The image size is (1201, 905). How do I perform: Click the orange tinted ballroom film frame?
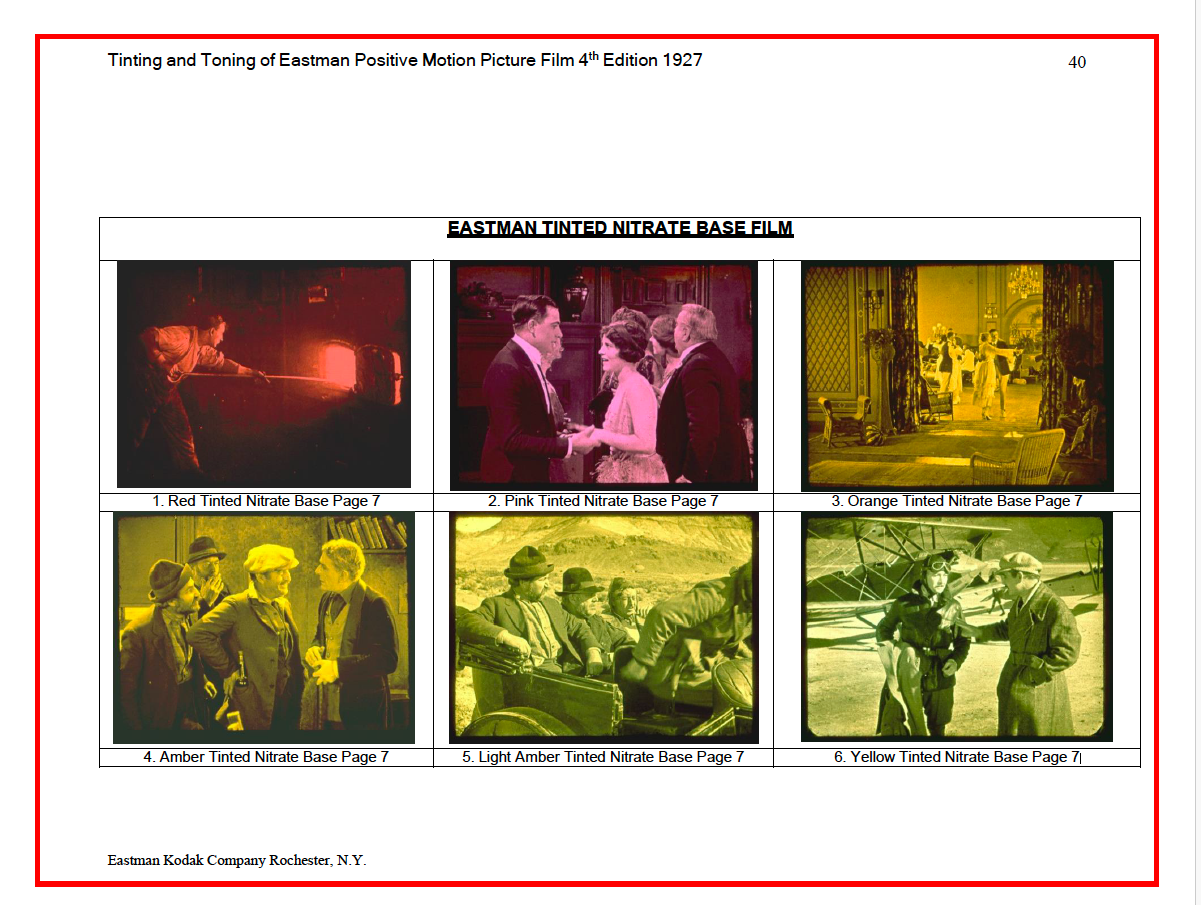(x=957, y=376)
